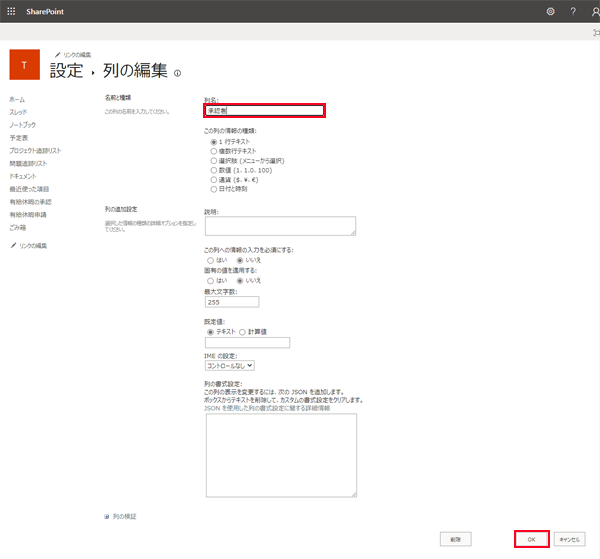Image resolution: width=600 pixels, height=559 pixels.
Task: Open 最近使った項目 in left navigation
Action: tap(29, 189)
